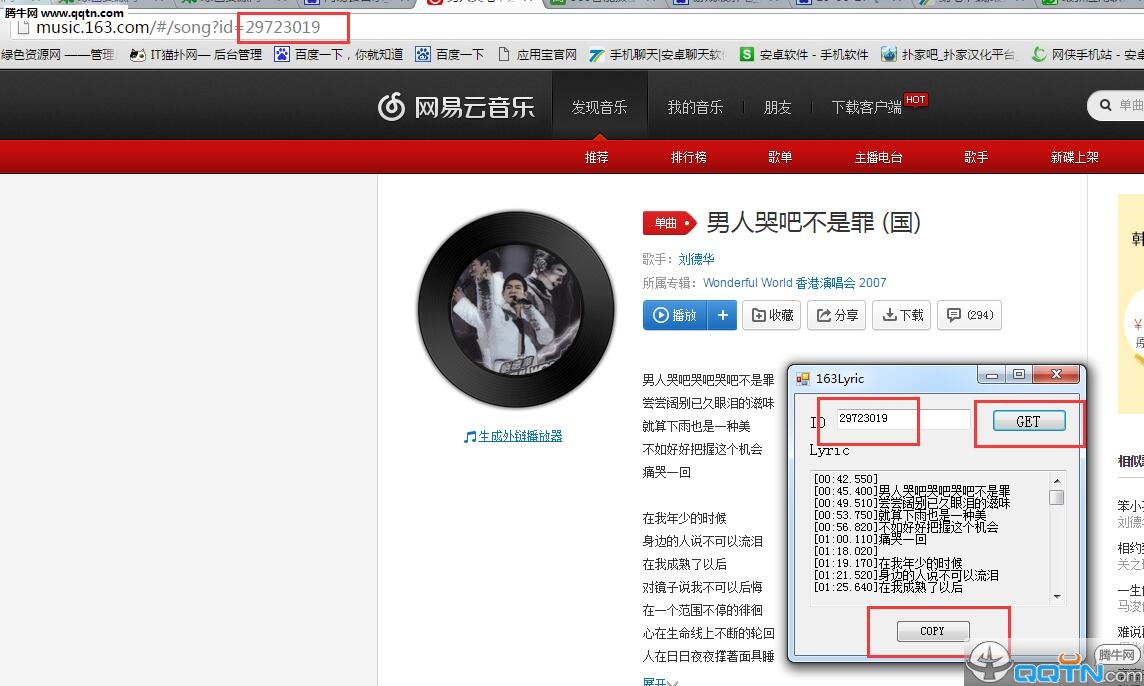Open the IT猫扑网 后台管理 bookmark

196,55
